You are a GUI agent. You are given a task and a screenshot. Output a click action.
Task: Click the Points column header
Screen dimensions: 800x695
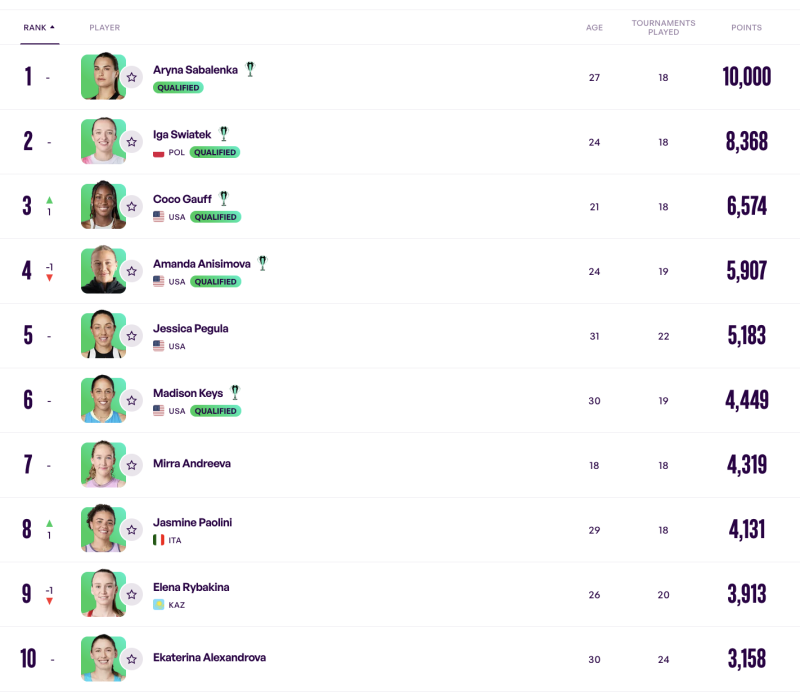coord(746,28)
